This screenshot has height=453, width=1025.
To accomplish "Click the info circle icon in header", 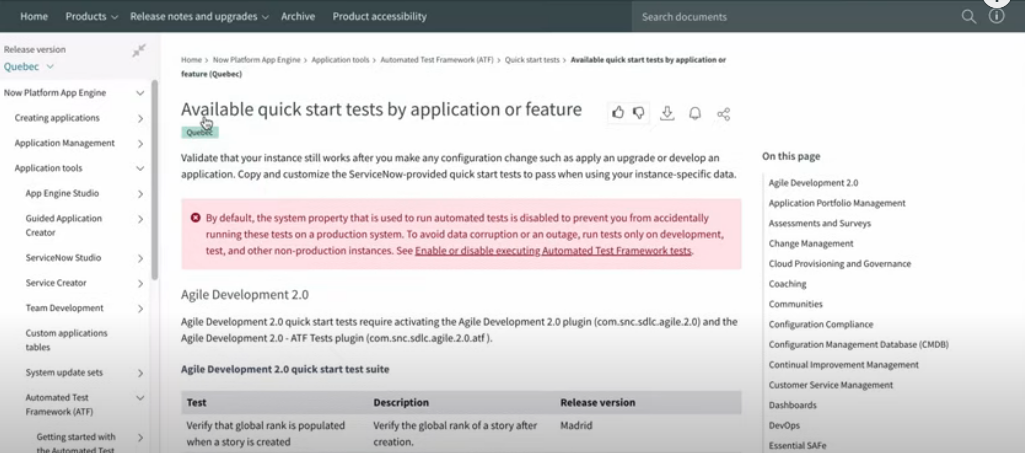I will [x=996, y=16].
